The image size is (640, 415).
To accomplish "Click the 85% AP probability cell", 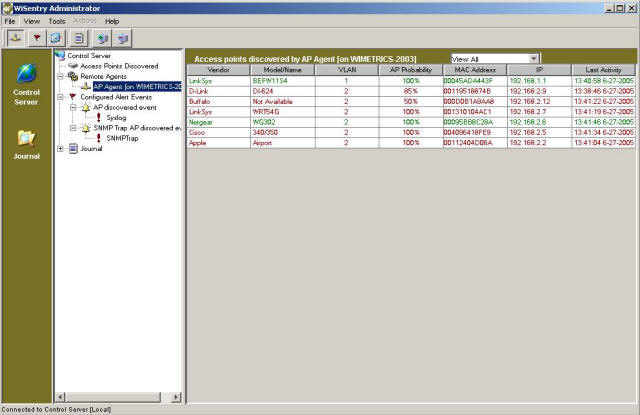I will [411, 91].
